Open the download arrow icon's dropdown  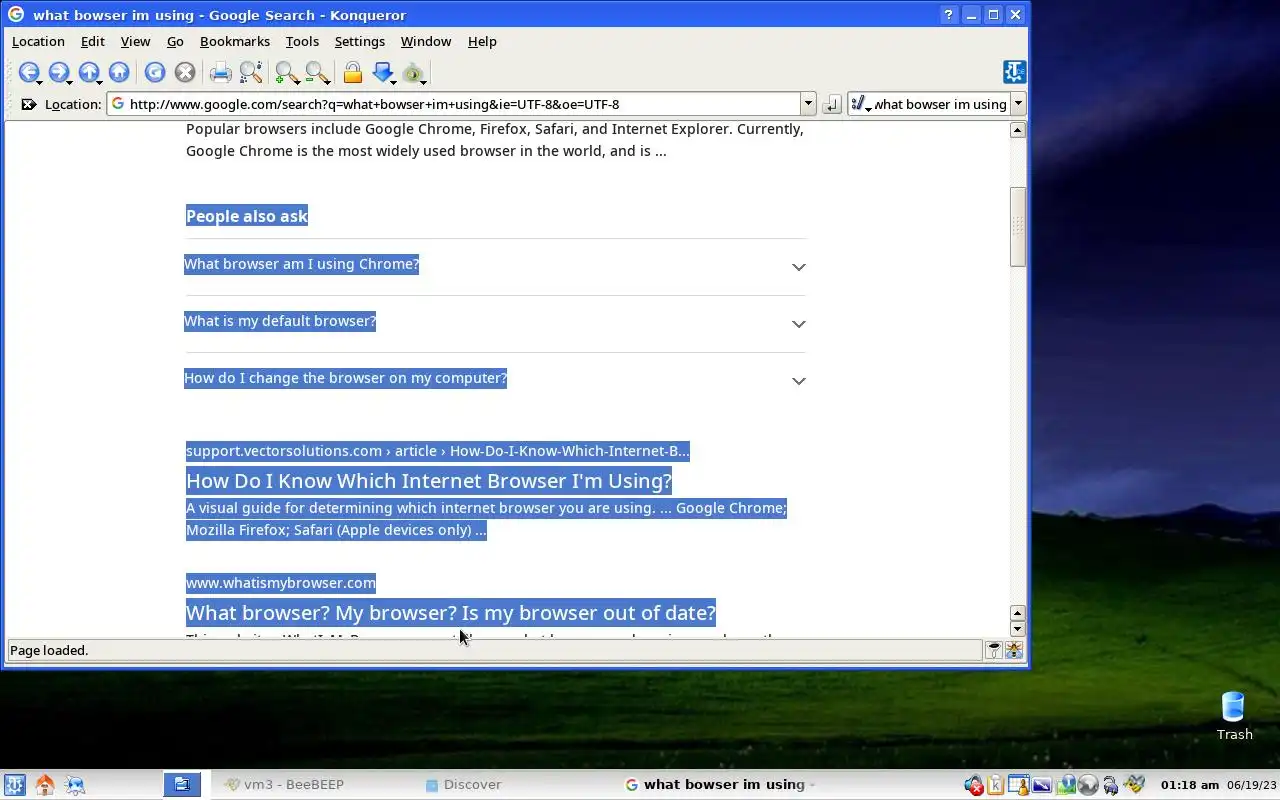click(393, 81)
